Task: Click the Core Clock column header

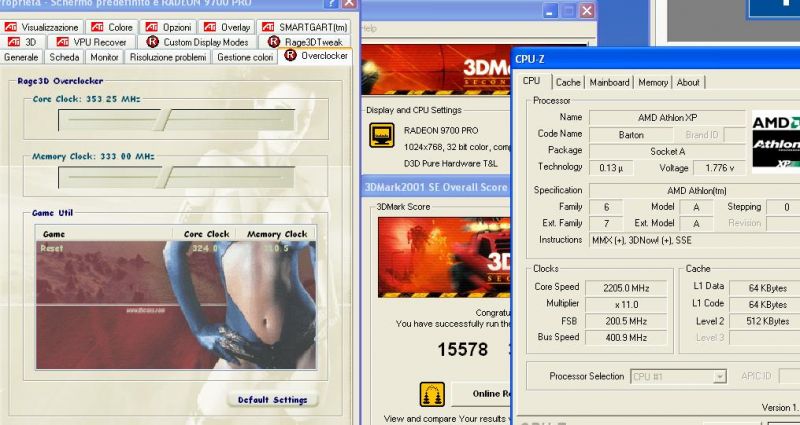Action: click(206, 234)
